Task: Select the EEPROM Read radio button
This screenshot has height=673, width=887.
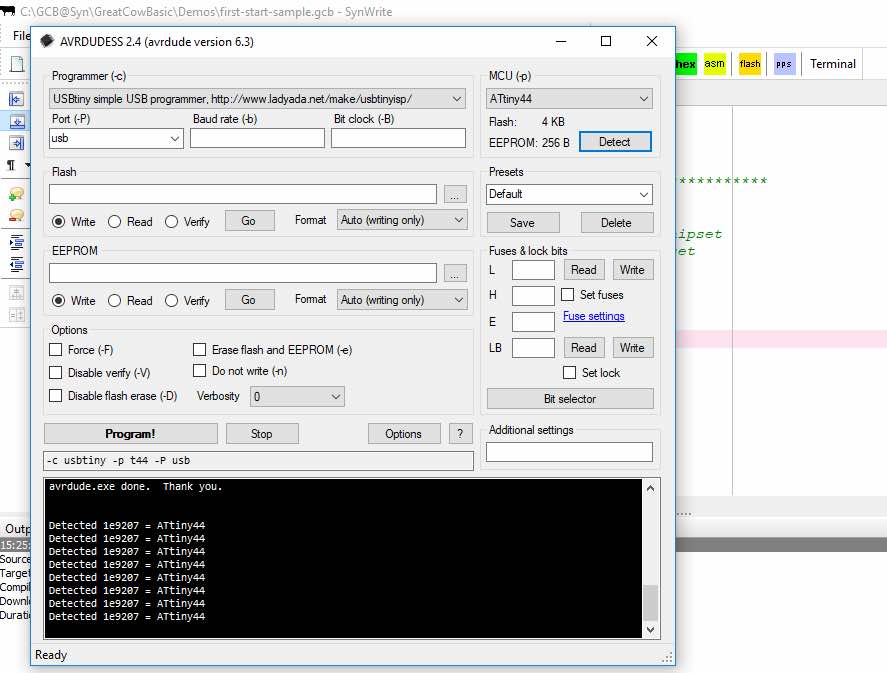Action: point(114,300)
